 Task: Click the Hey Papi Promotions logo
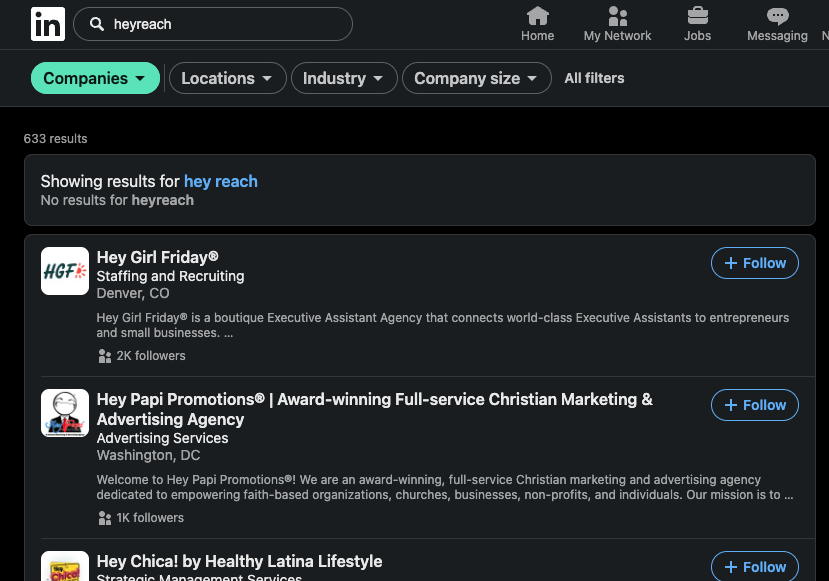coord(65,413)
